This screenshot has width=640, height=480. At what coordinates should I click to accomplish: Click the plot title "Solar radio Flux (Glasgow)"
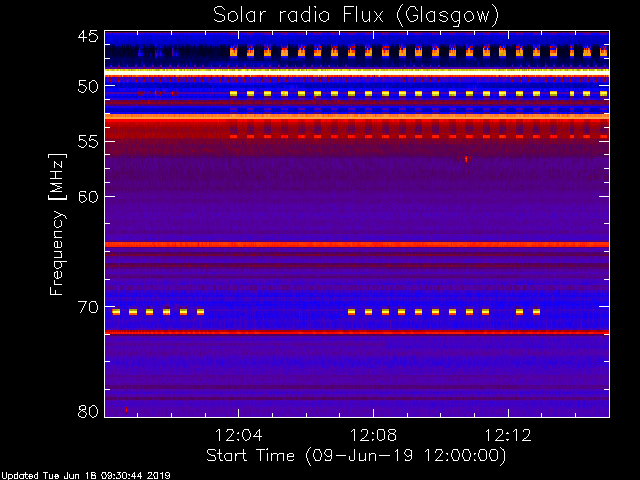356,16
